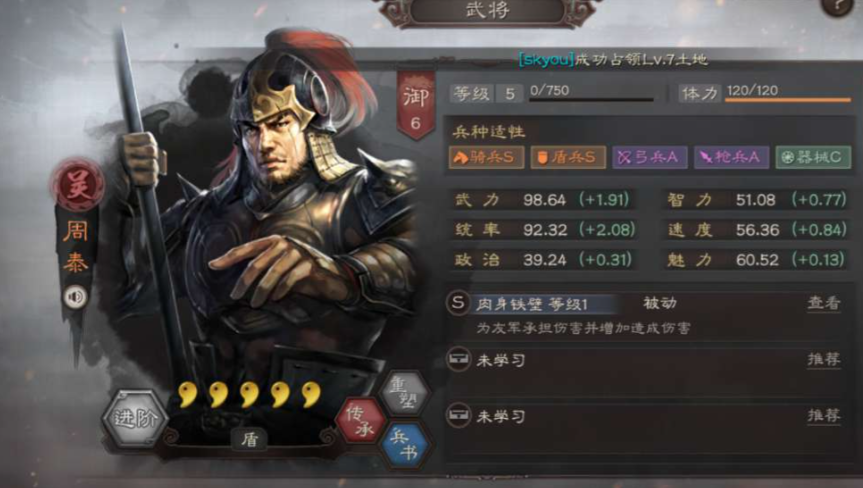Tap the grey 重塑 hexagon
Screen dimensions: 863x488
(405, 392)
